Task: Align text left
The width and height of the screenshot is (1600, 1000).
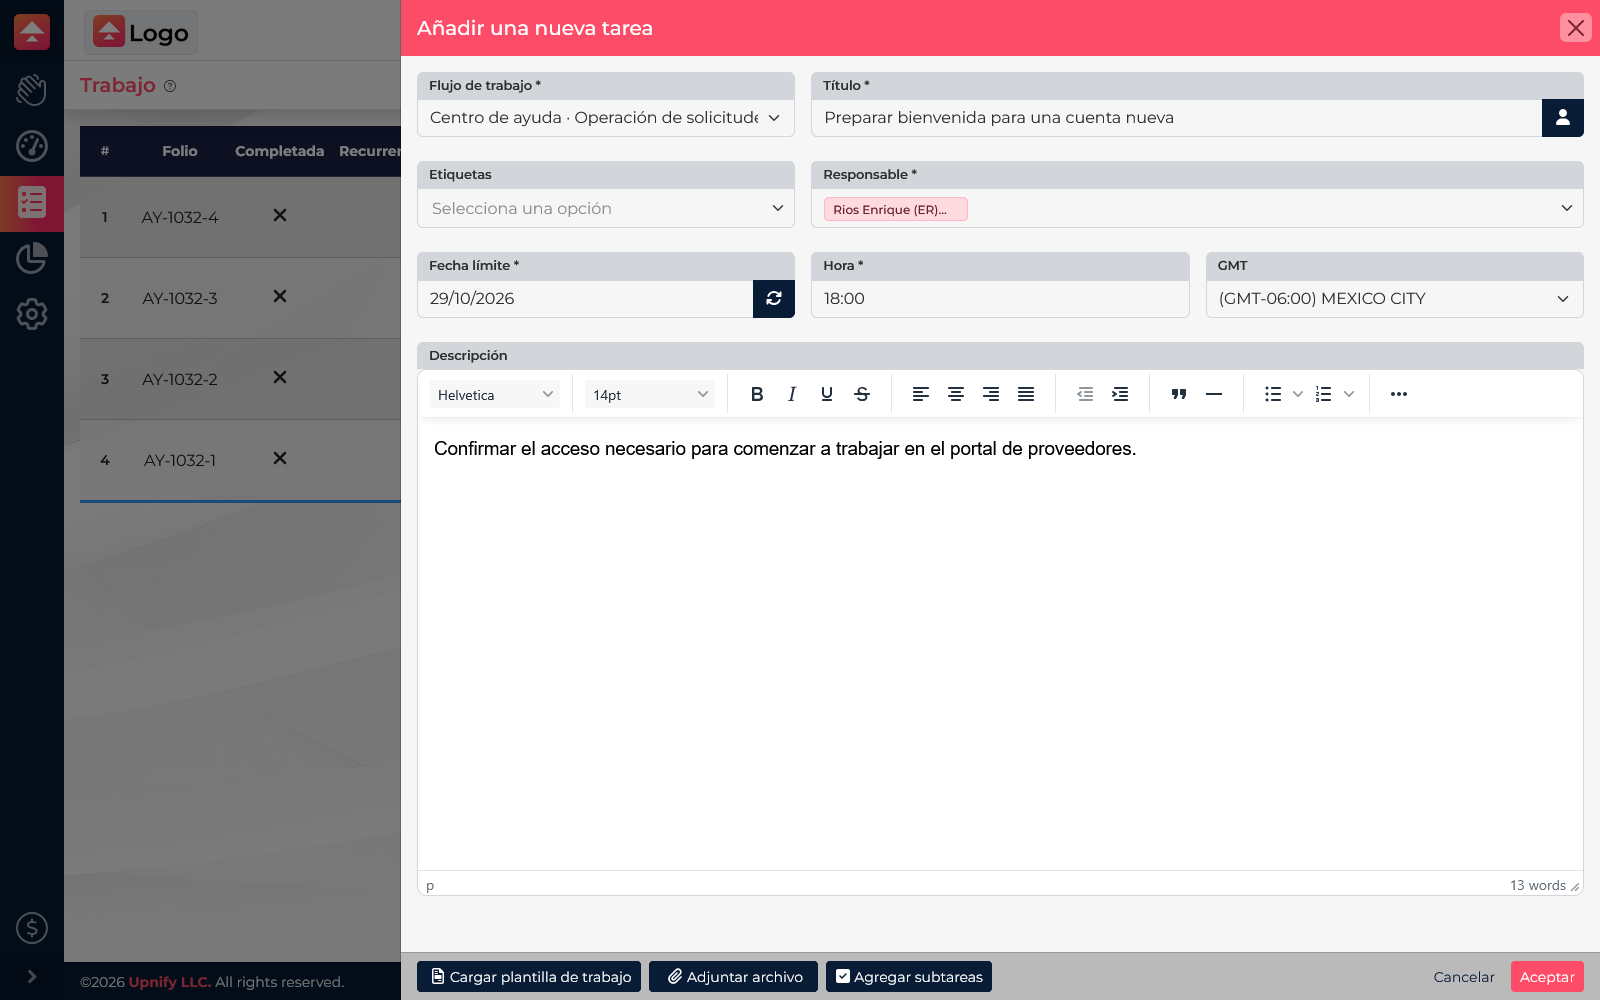Action: pos(921,394)
